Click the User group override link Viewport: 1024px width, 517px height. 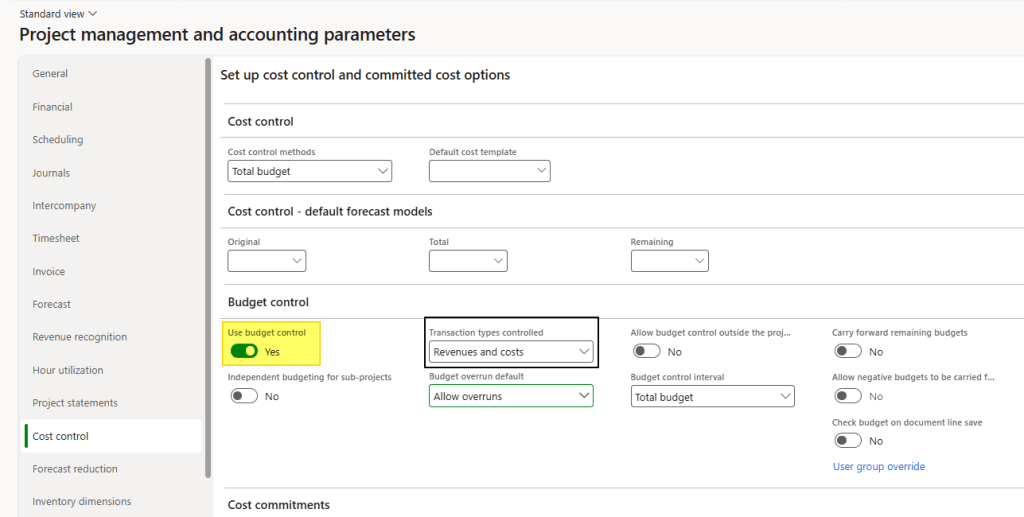point(878,466)
